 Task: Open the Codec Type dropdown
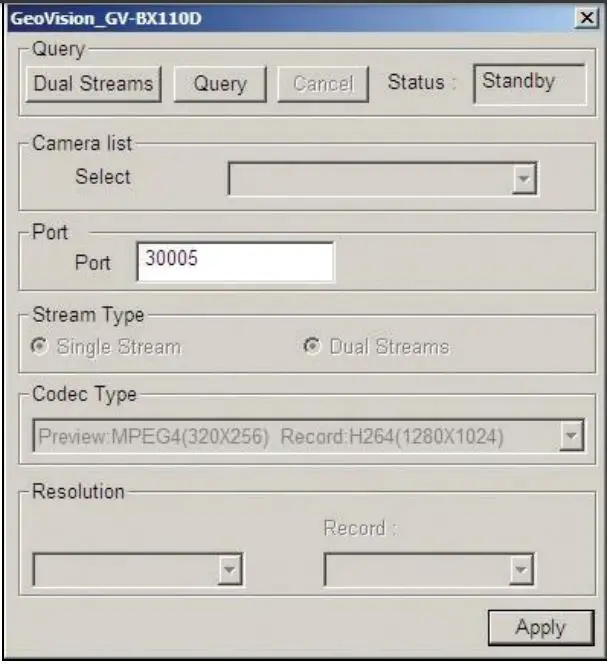308,436
